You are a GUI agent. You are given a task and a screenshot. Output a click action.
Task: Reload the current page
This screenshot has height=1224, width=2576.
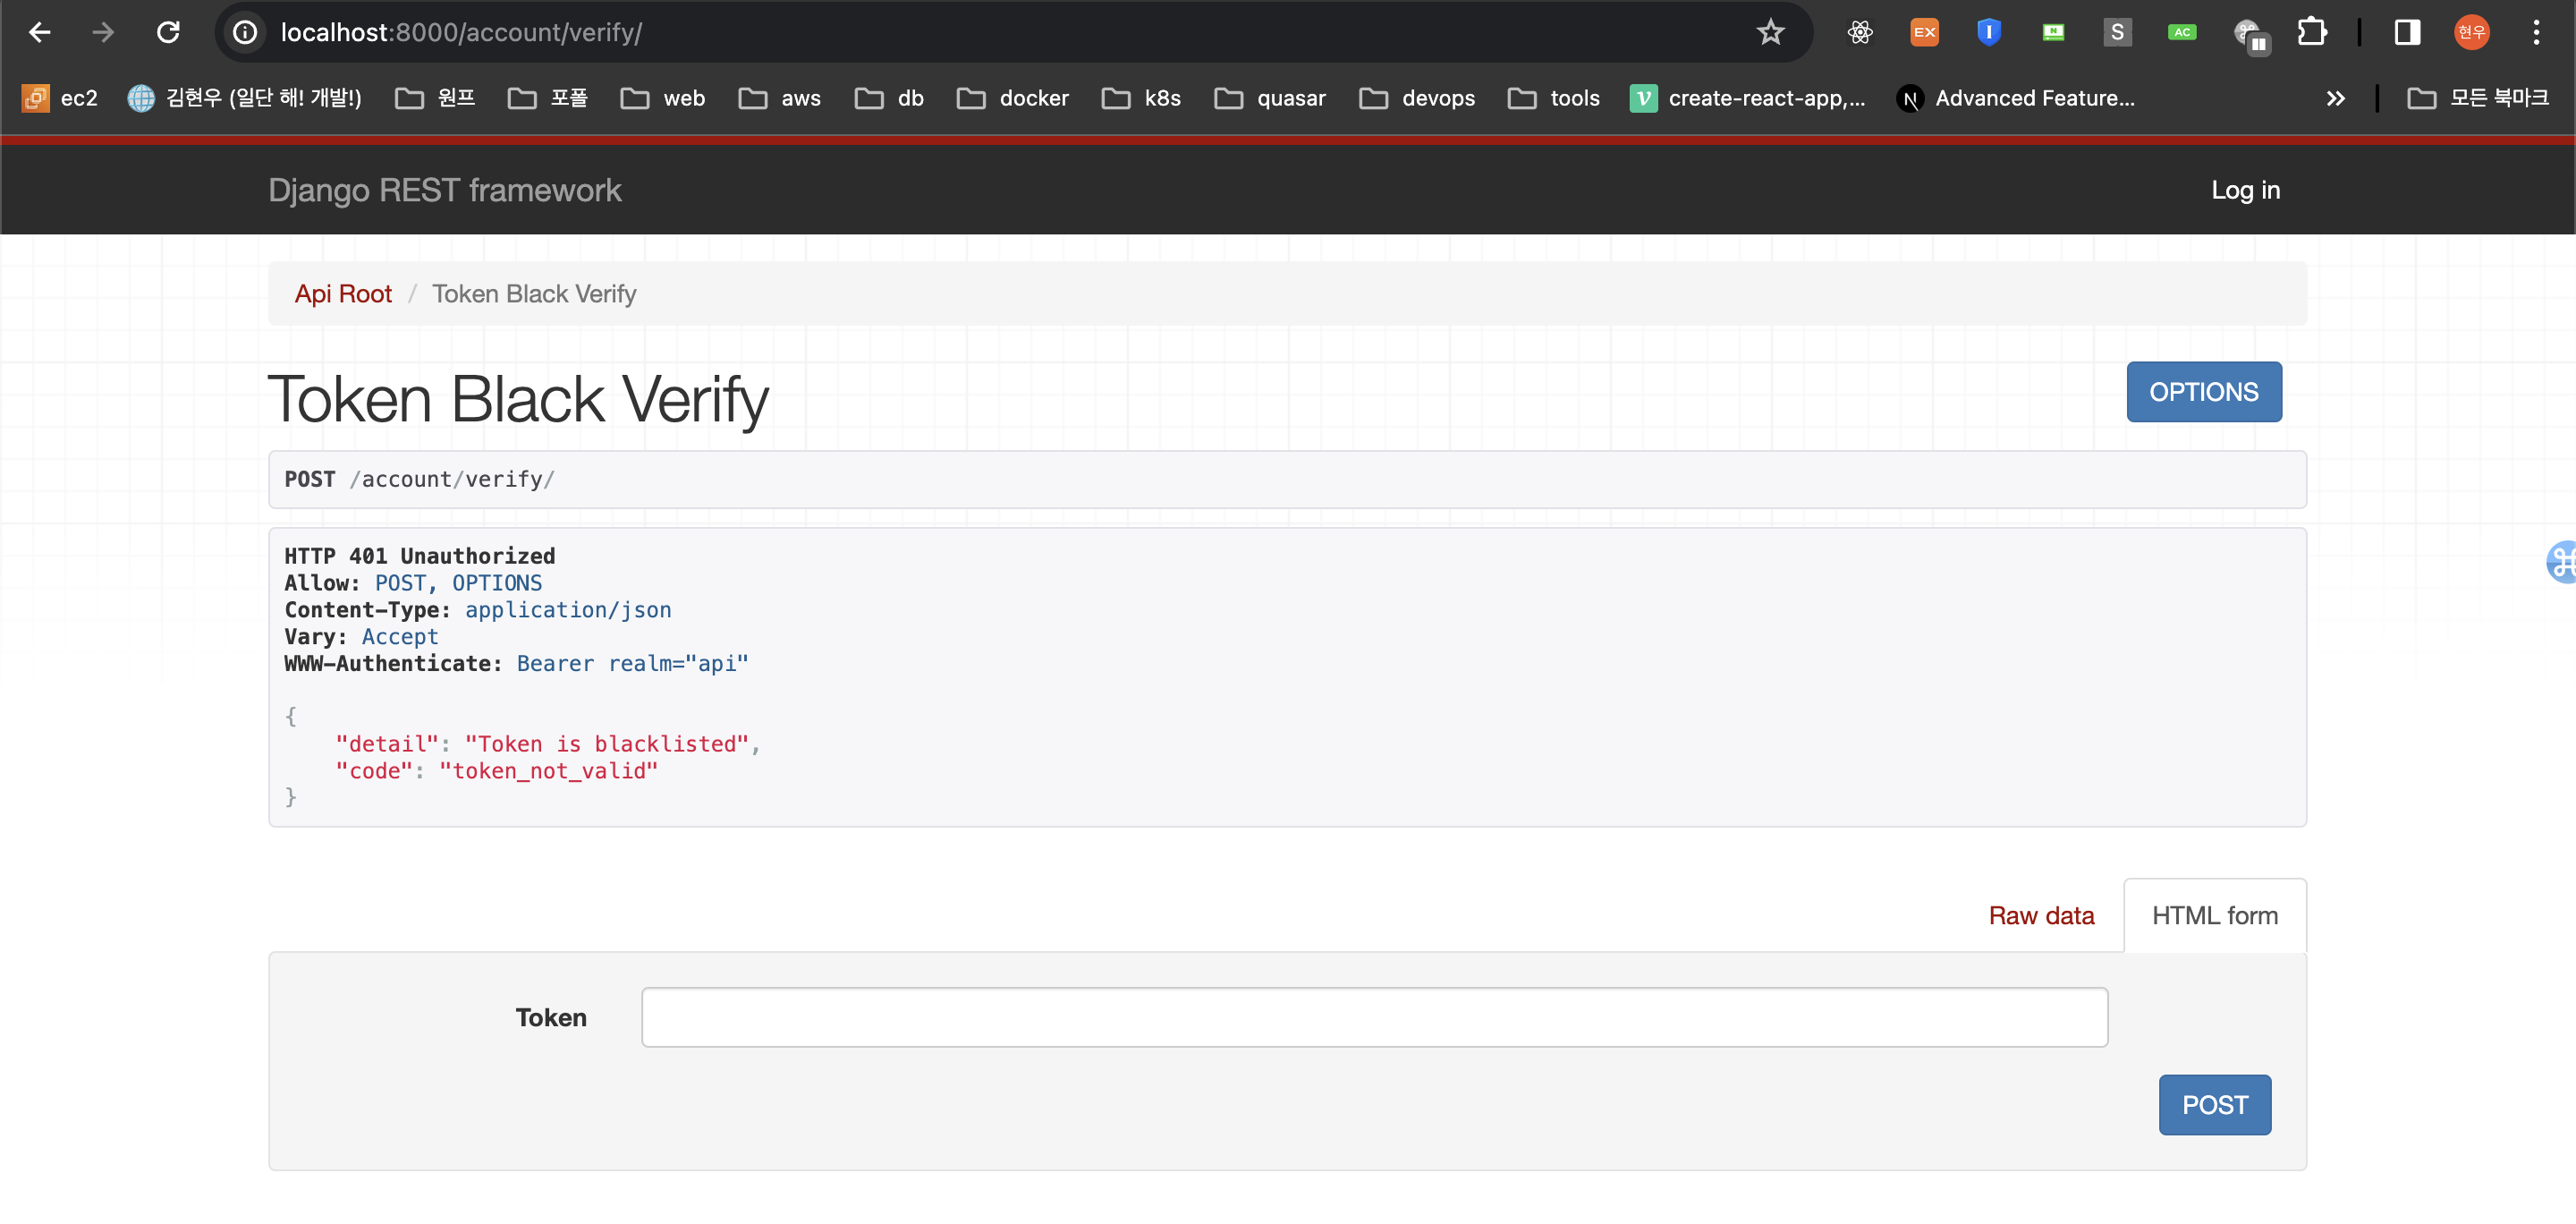(x=168, y=32)
